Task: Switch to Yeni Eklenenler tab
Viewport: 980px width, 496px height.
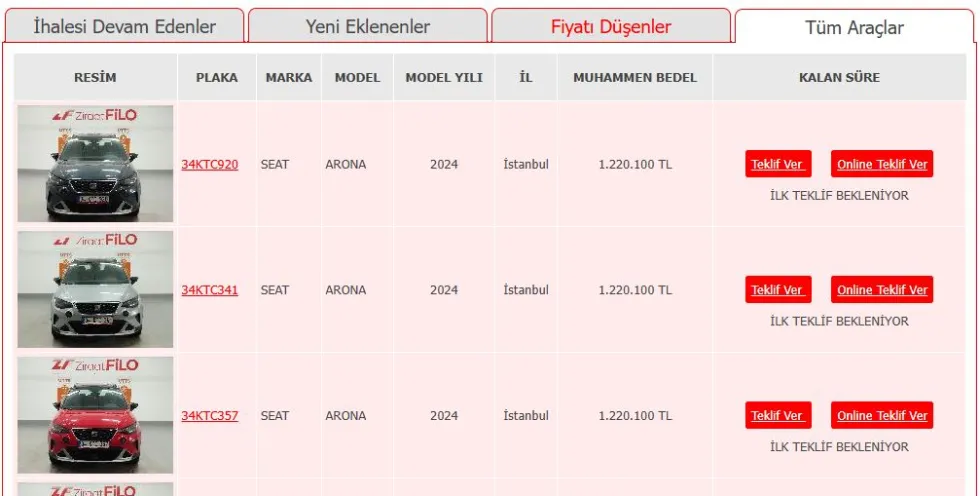Action: point(367,27)
